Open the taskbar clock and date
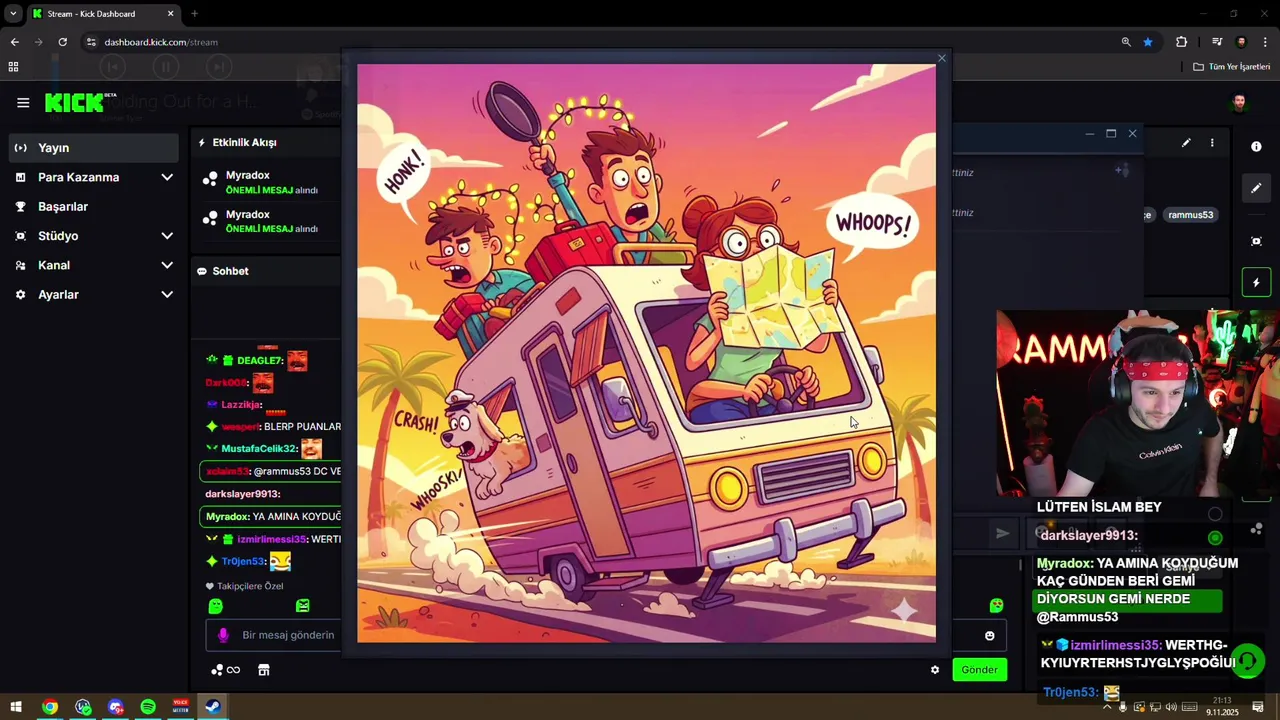The height and width of the screenshot is (720, 1280). point(1222,707)
